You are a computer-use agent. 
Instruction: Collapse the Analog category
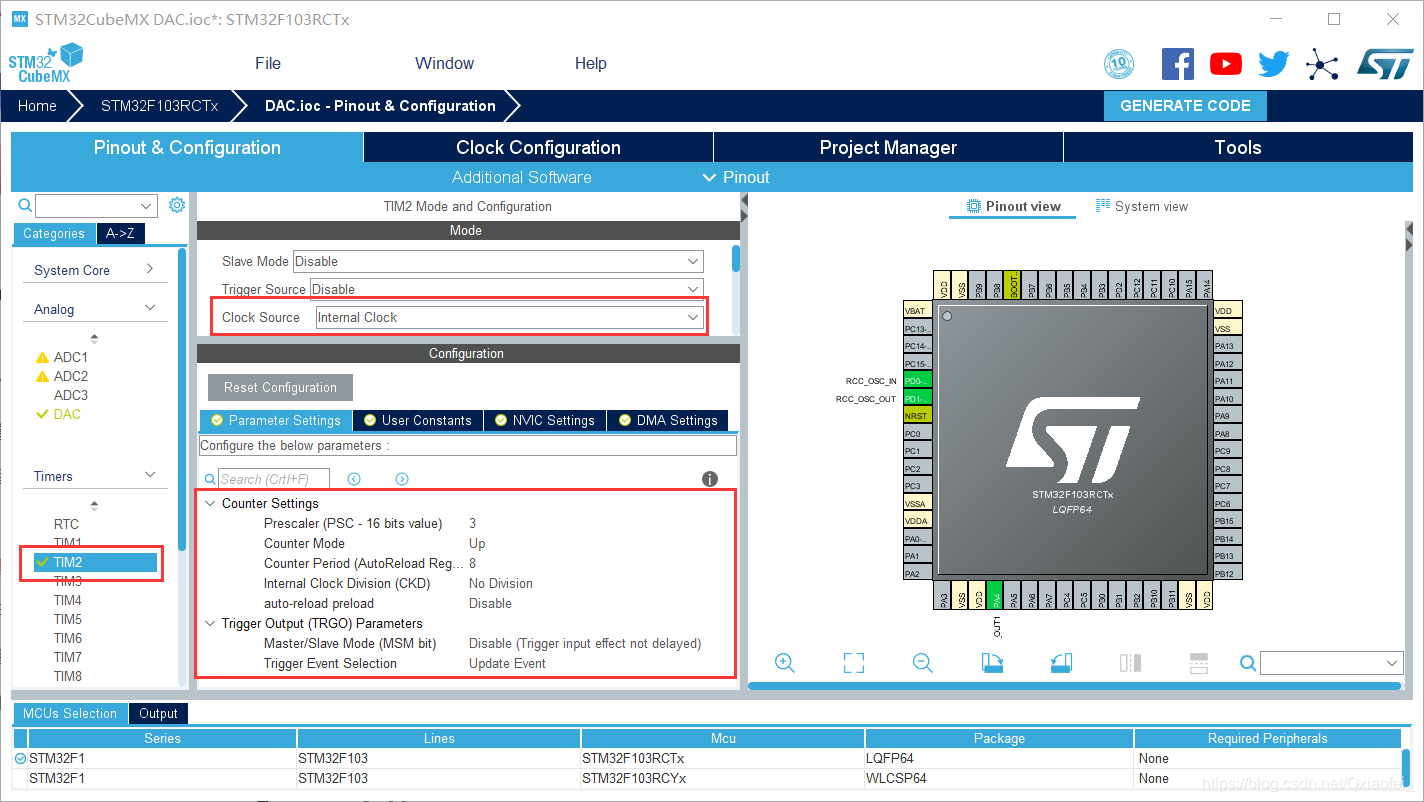[x=150, y=308]
